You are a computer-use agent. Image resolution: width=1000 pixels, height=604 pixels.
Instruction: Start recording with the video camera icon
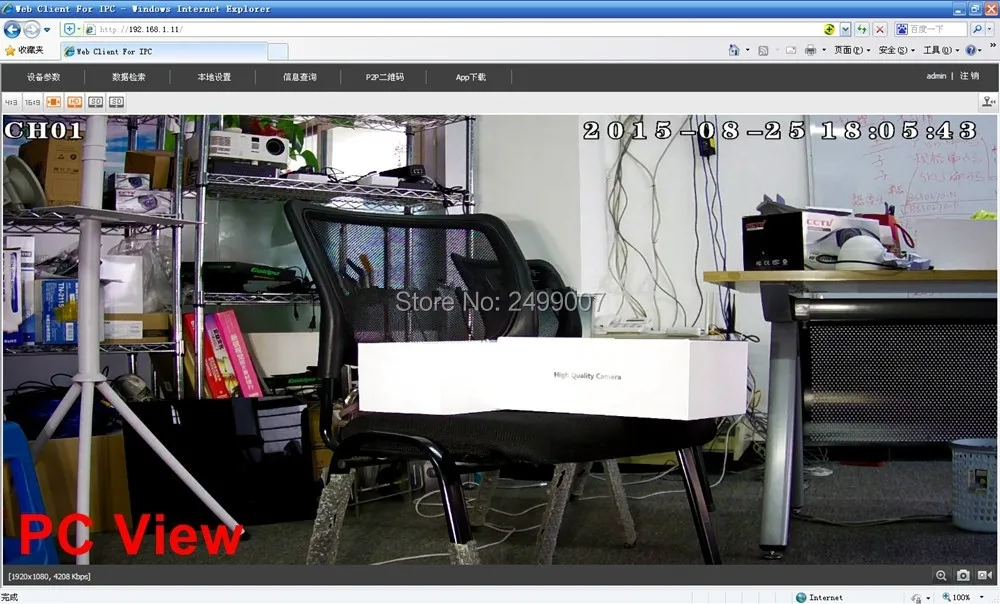tap(985, 575)
